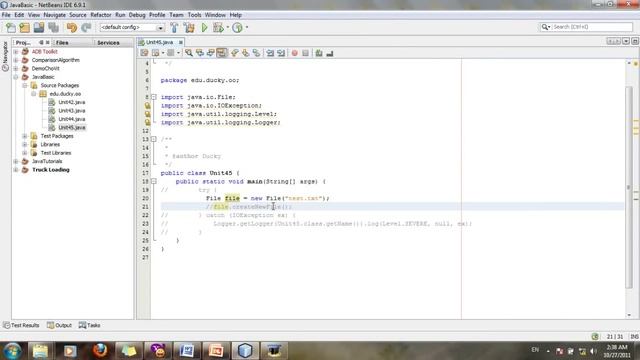The height and width of the screenshot is (360, 640).
Task: Click the editor vertical scrollbar
Action: [x=629, y=188]
